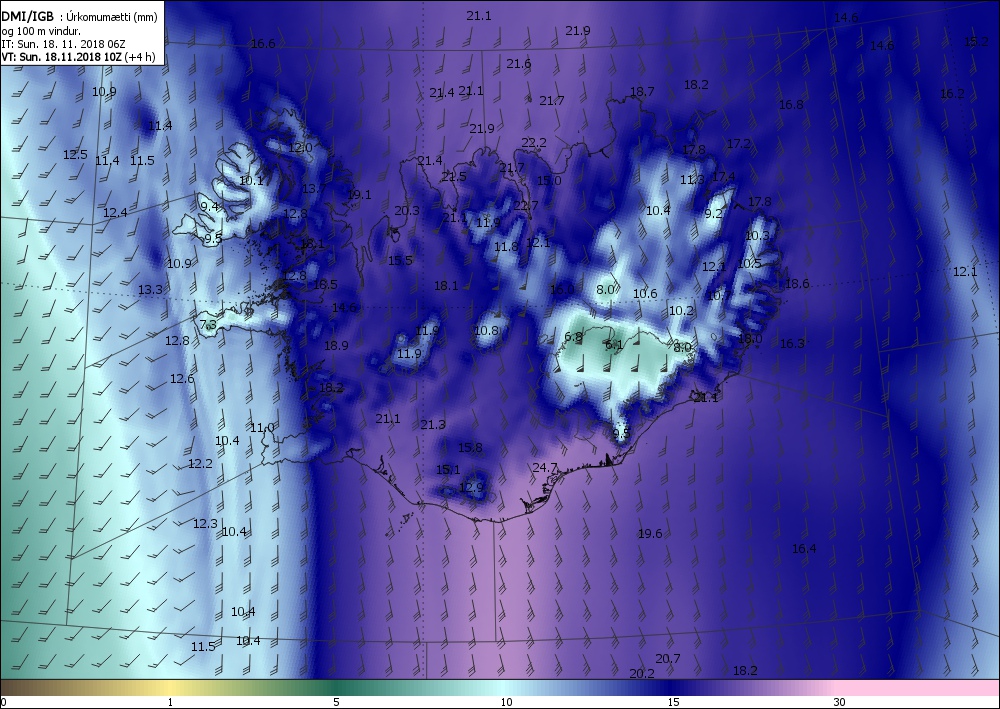1000x709 pixels.
Task: Click the 9.2 value on the map
Action: click(x=713, y=214)
